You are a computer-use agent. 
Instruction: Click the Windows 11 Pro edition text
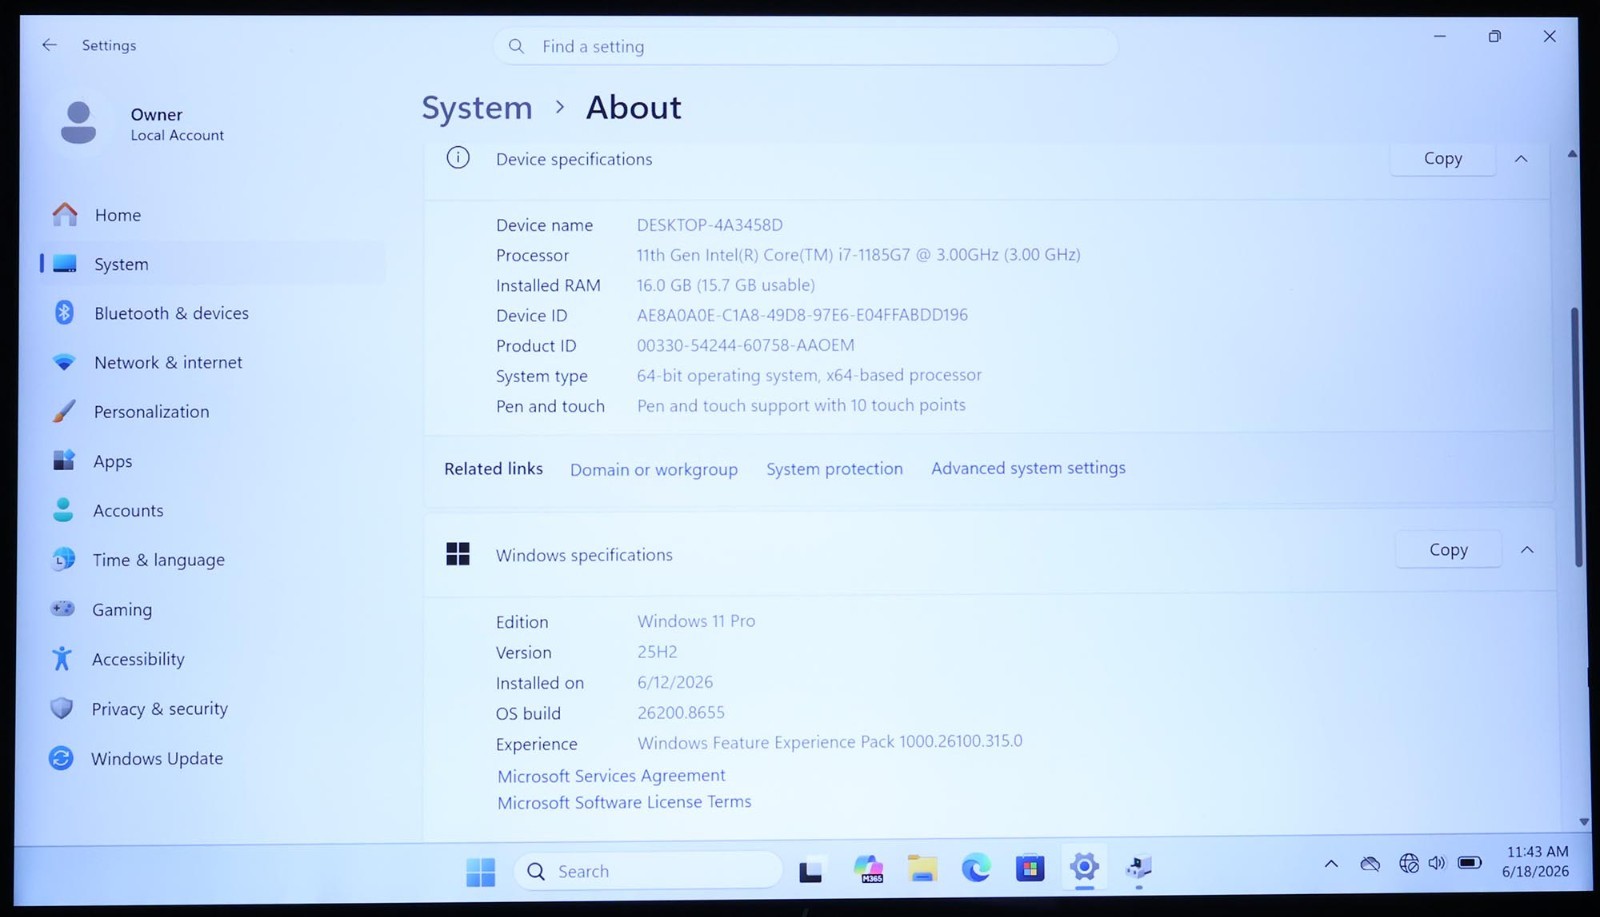pyautogui.click(x=696, y=621)
